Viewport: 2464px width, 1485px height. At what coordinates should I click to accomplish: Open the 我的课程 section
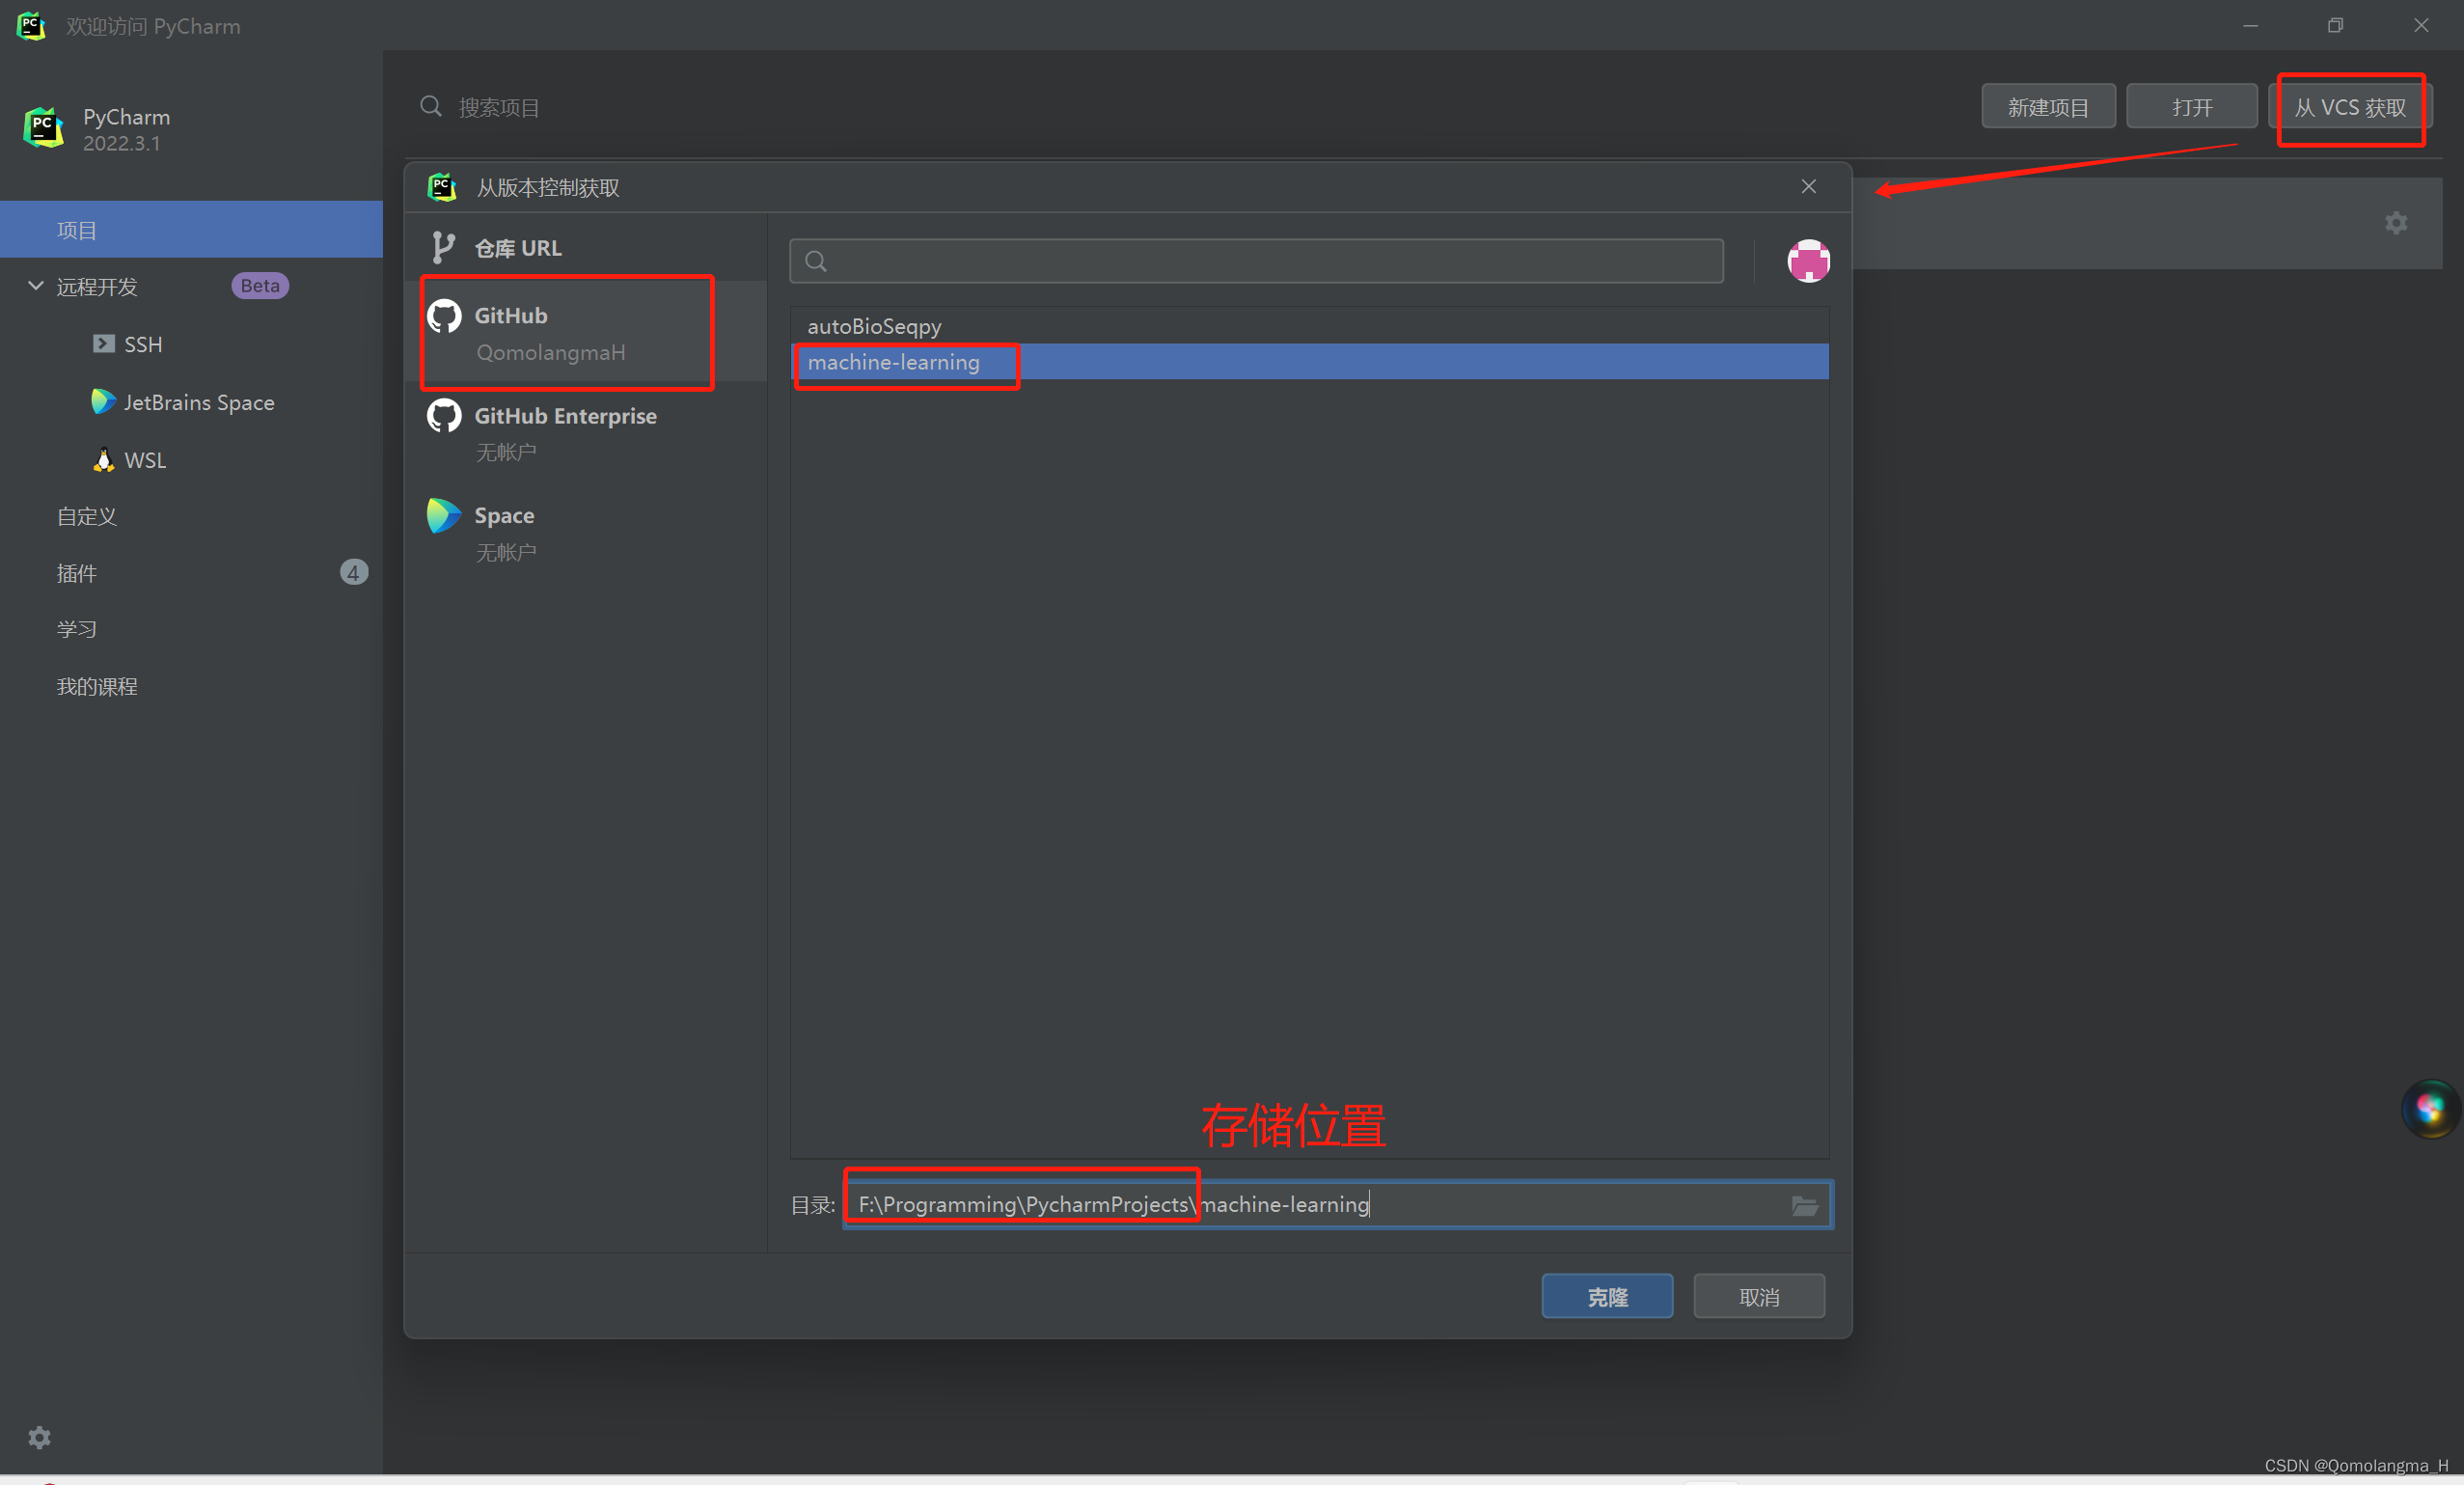tap(96, 685)
